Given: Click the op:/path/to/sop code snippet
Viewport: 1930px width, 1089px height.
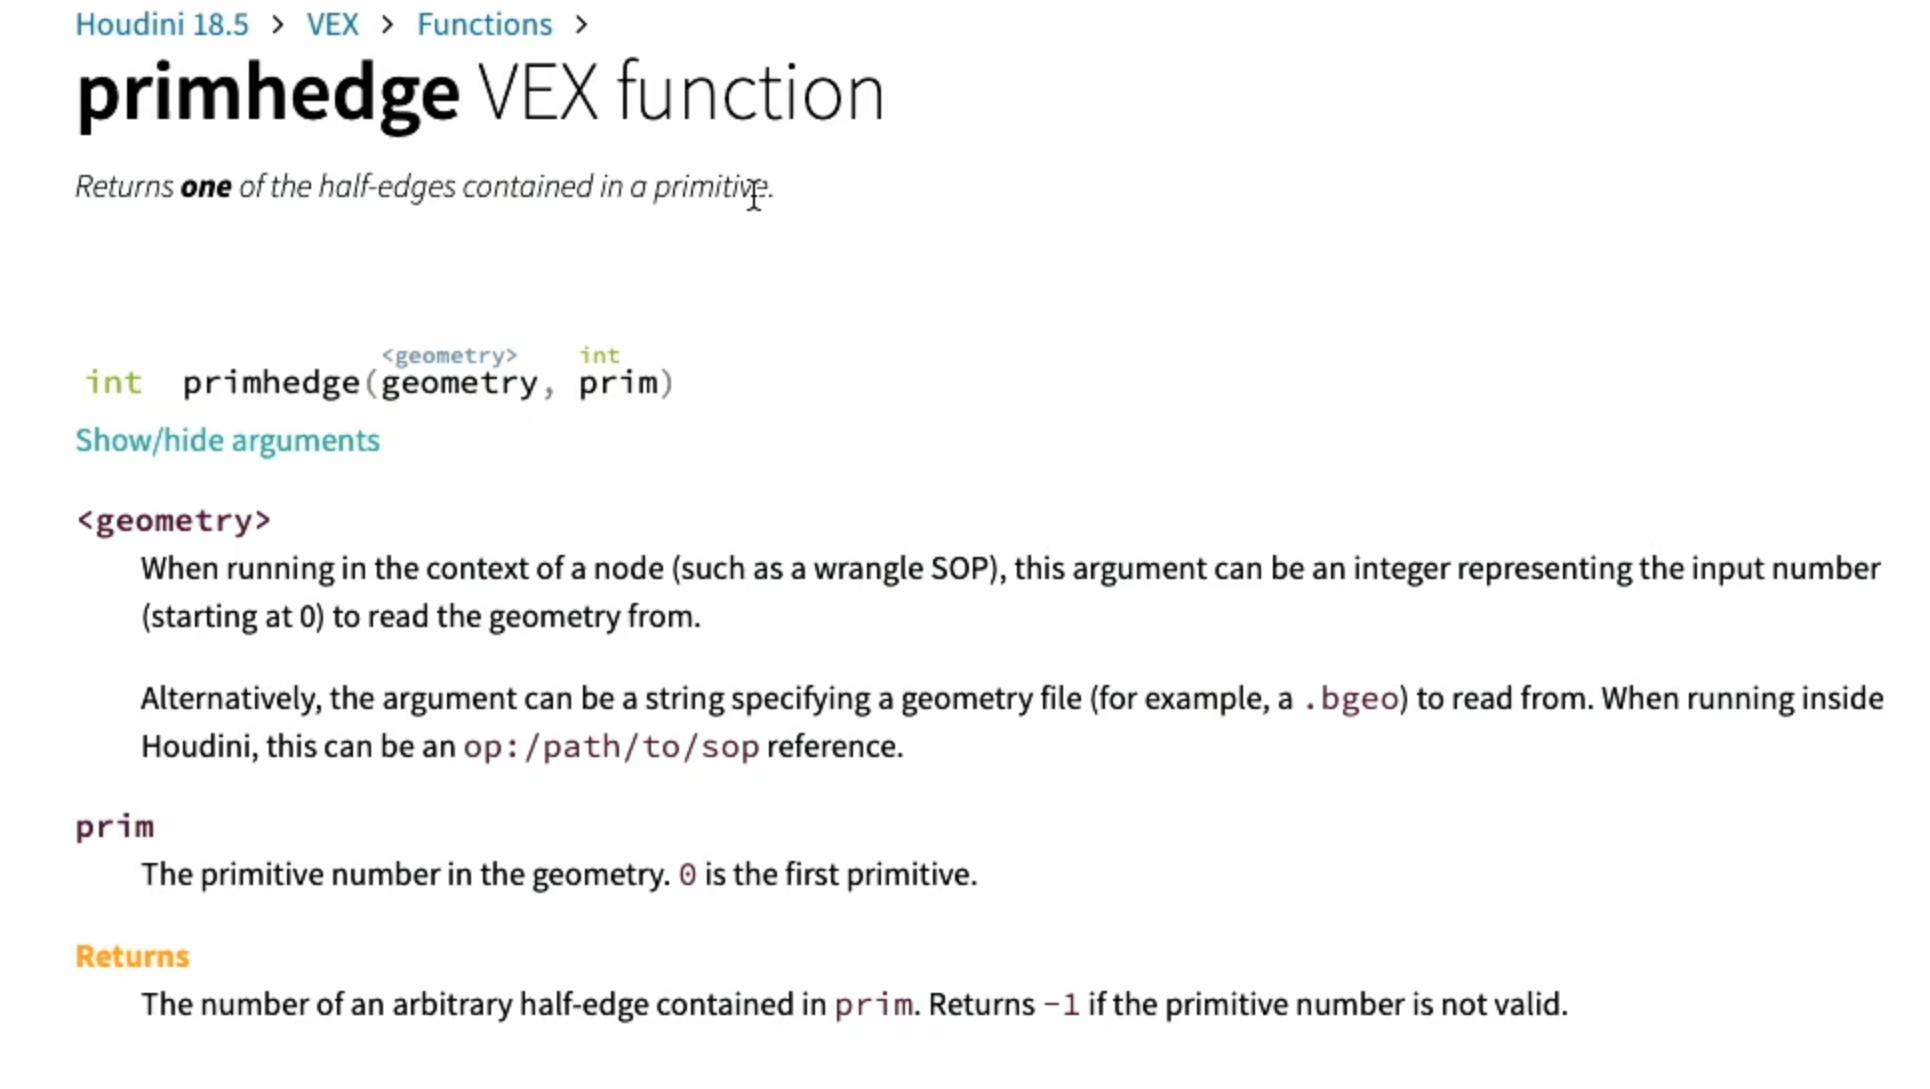Looking at the screenshot, I should click(x=611, y=747).
